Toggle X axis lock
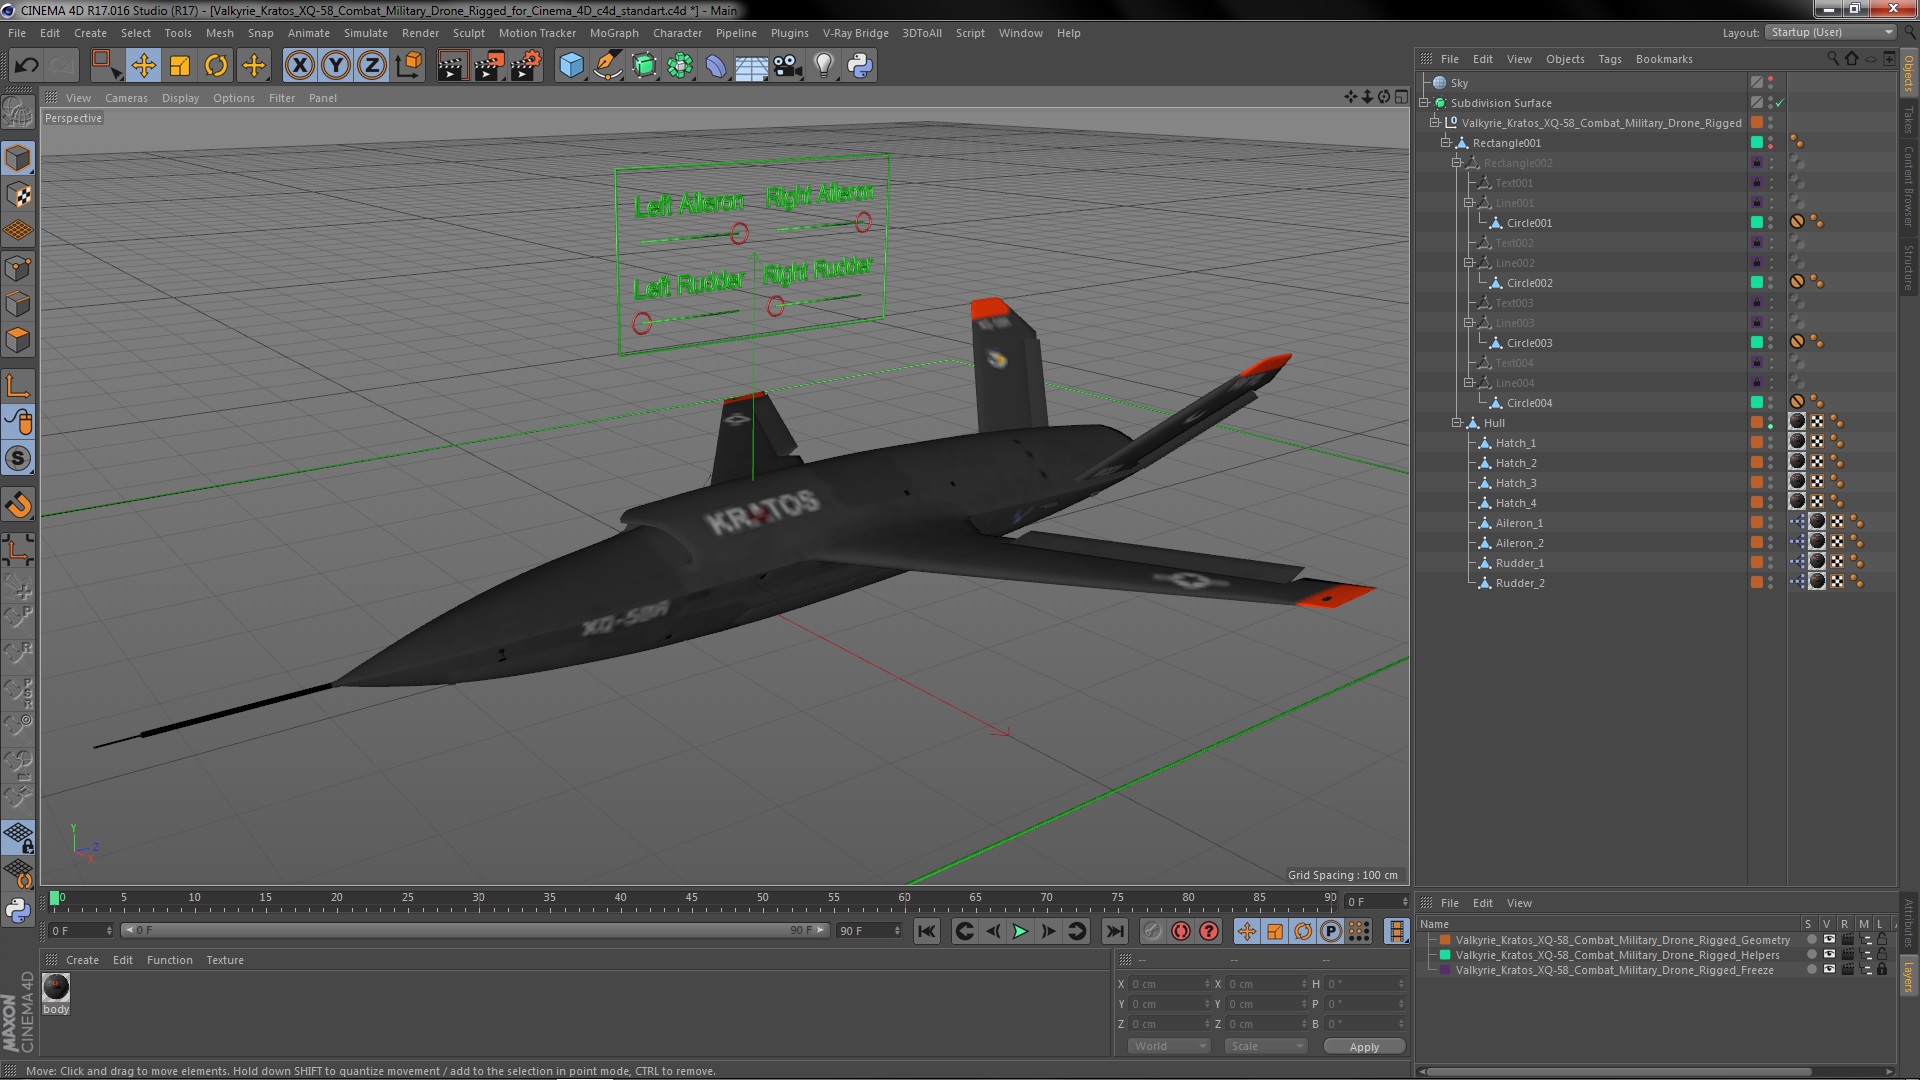This screenshot has width=1920, height=1080. [x=299, y=66]
